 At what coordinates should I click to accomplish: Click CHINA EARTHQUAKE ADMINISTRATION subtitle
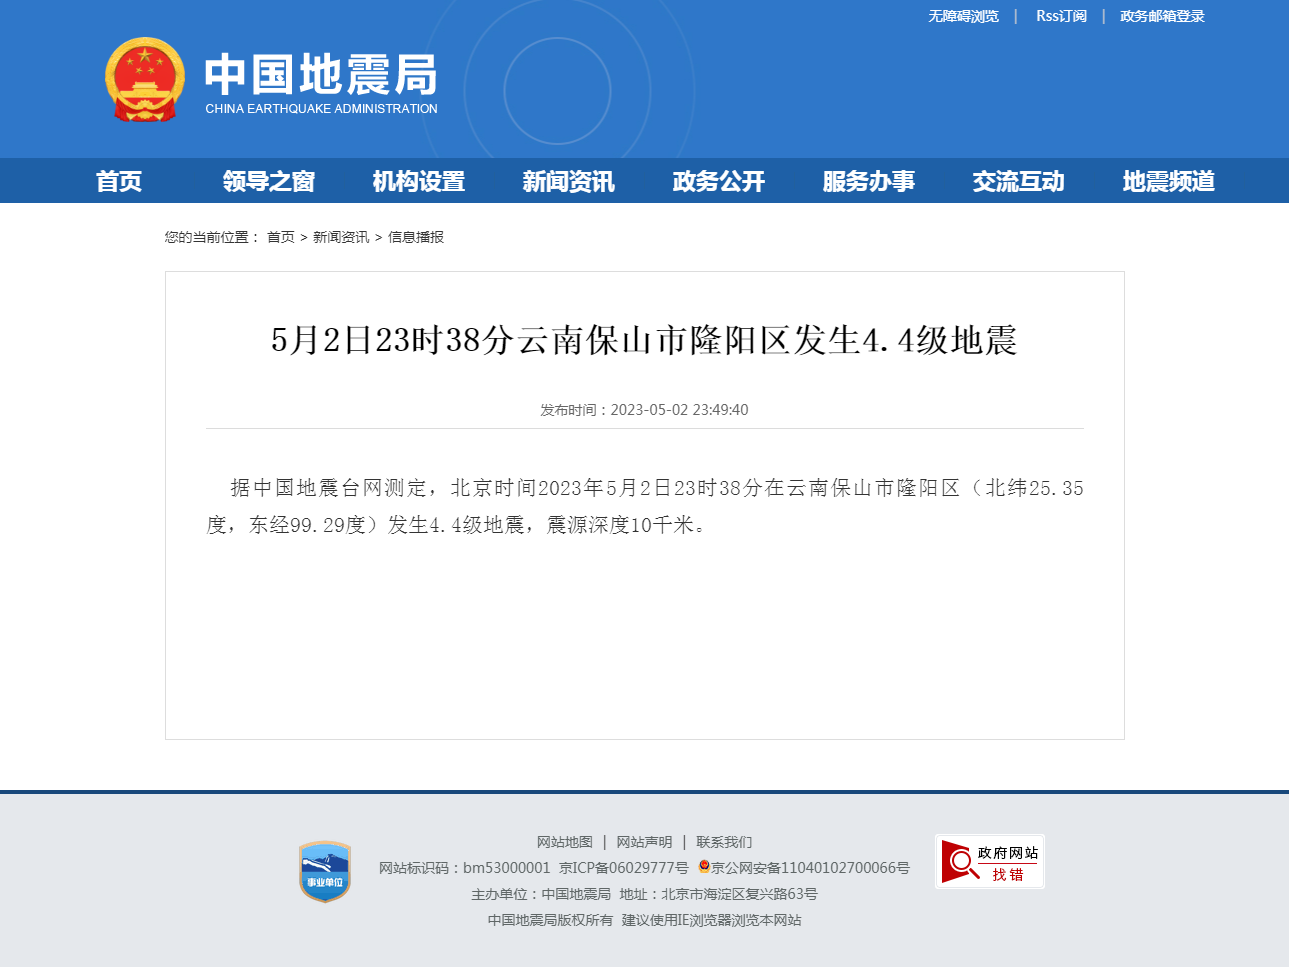321,109
